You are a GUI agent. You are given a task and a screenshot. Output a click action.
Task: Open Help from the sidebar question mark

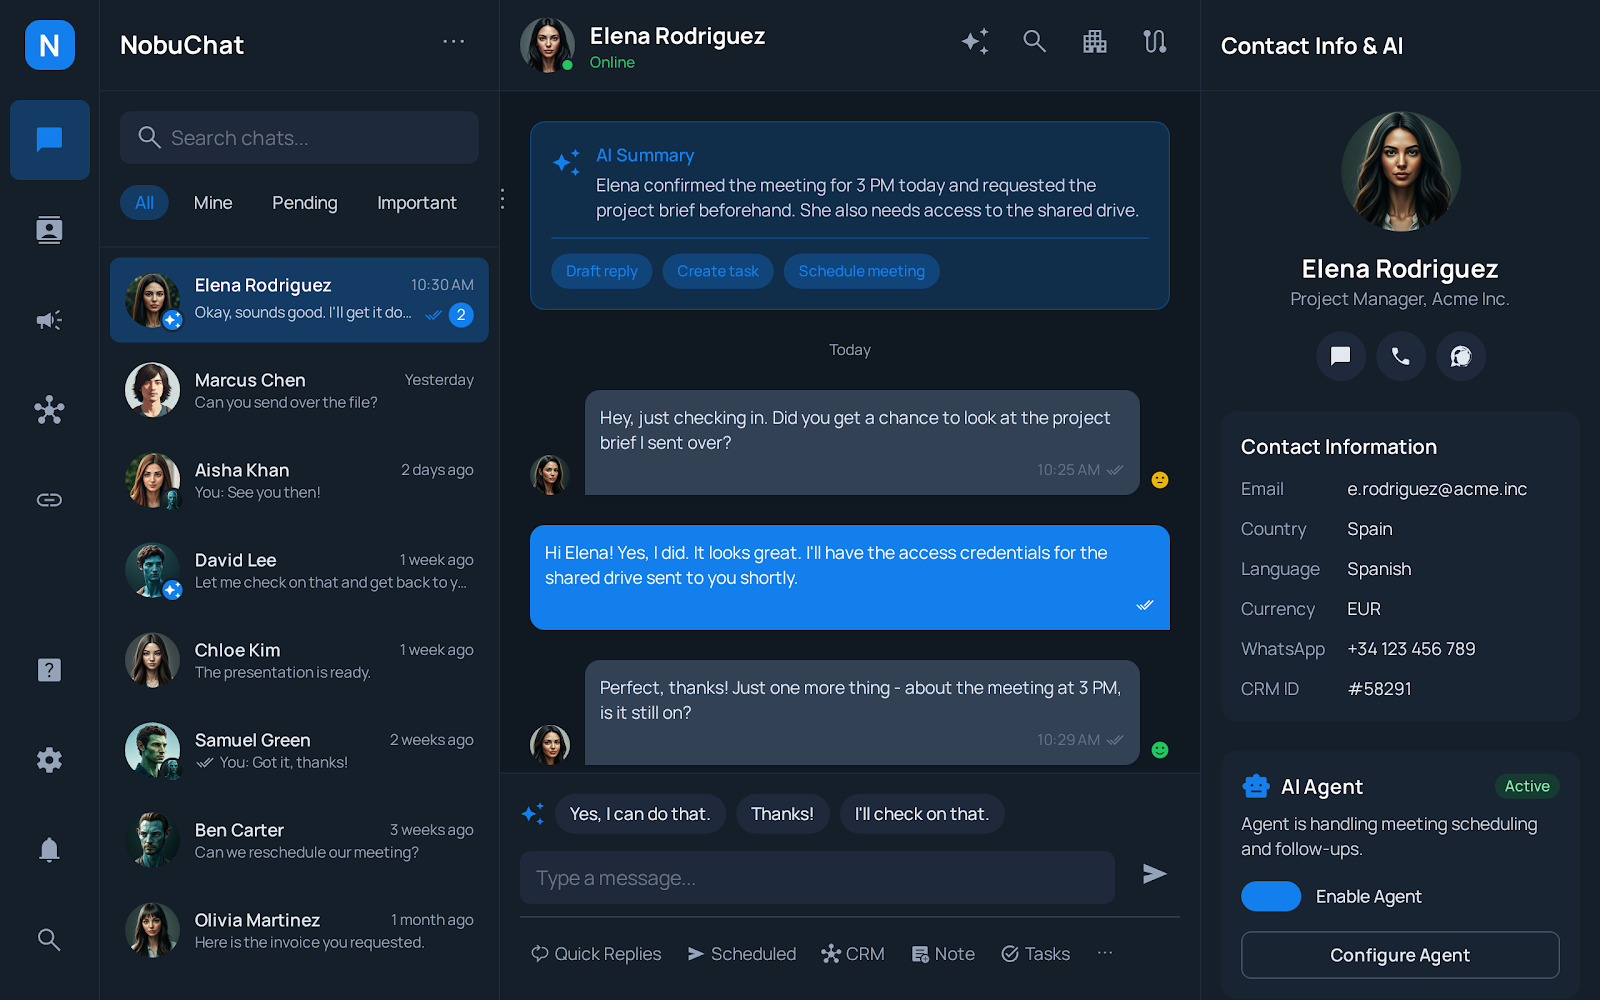[49, 670]
